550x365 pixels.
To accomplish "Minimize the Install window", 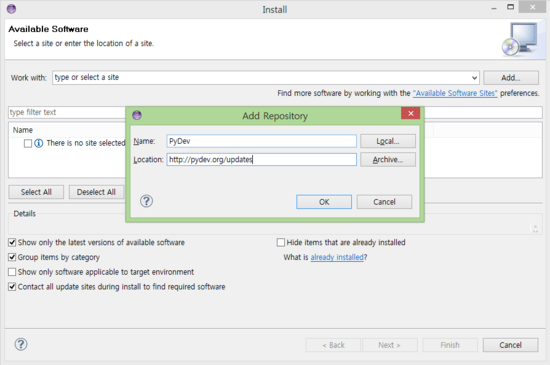I will (494, 8).
